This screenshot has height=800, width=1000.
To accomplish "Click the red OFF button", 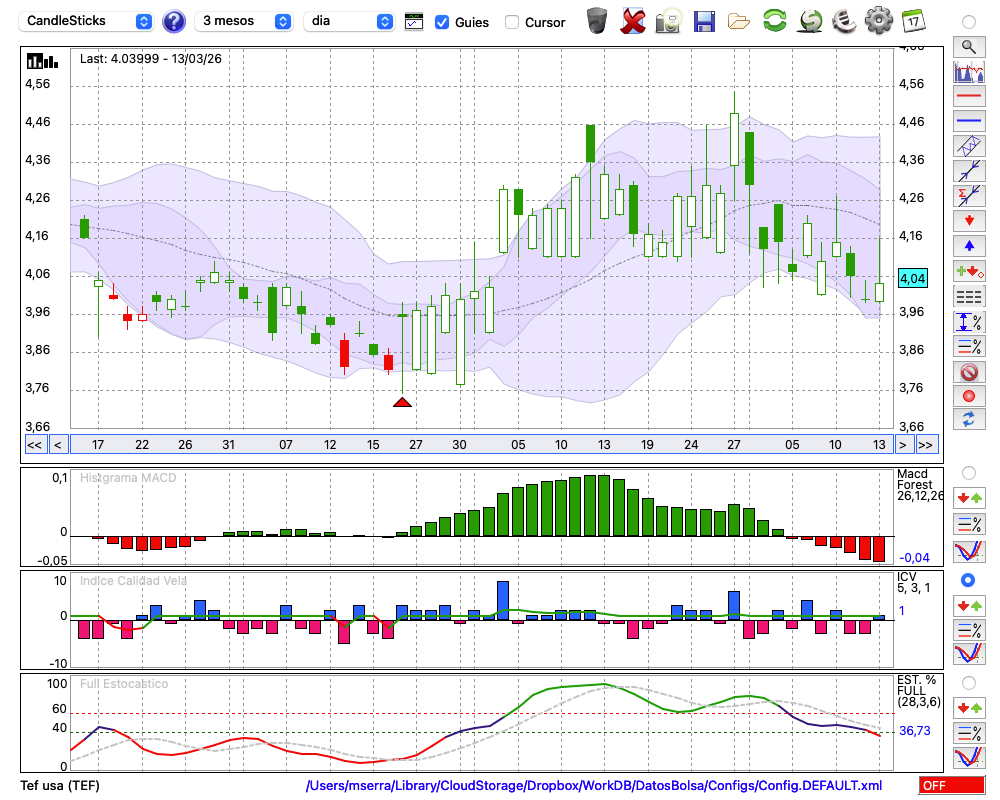I will pos(951,786).
